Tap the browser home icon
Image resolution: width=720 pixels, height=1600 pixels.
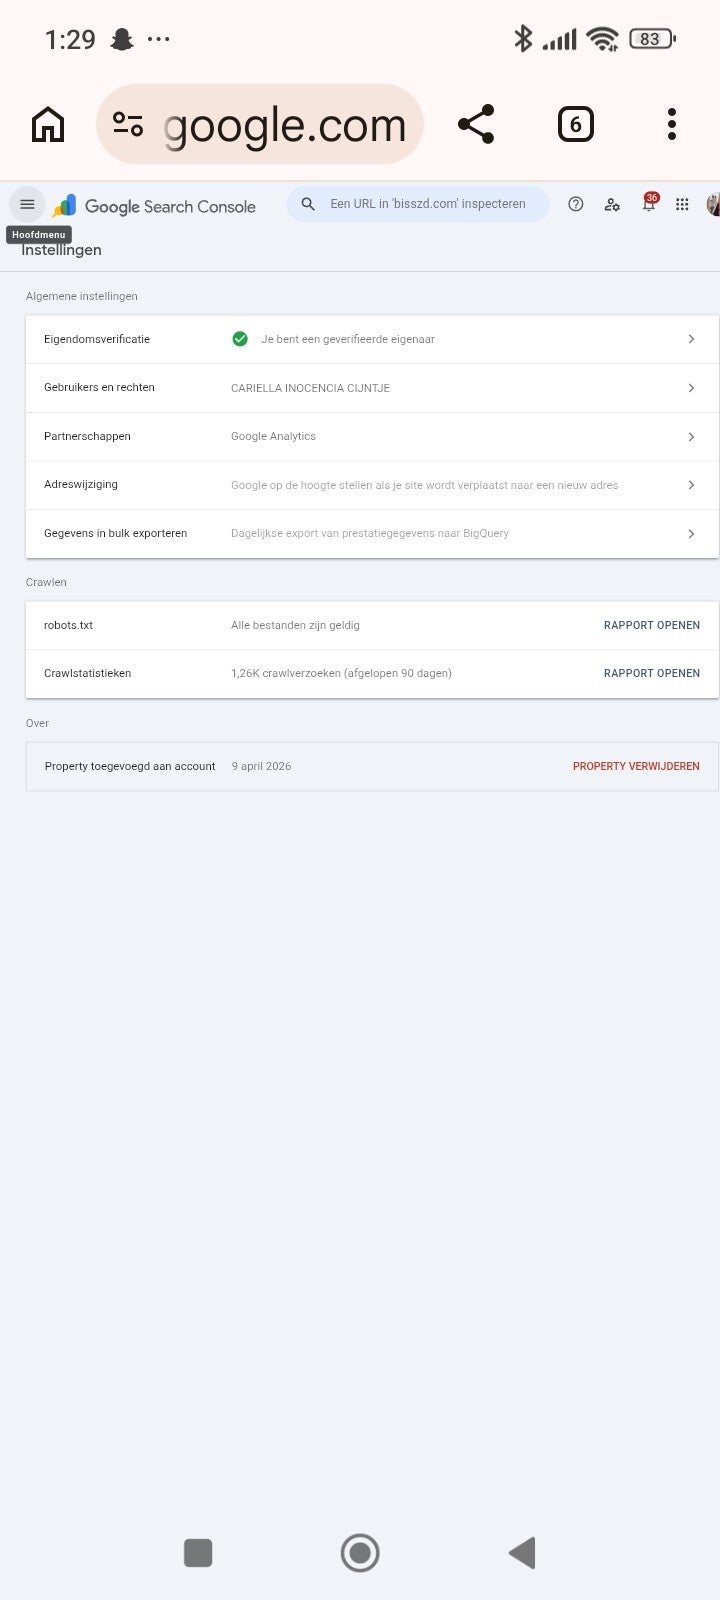point(48,124)
